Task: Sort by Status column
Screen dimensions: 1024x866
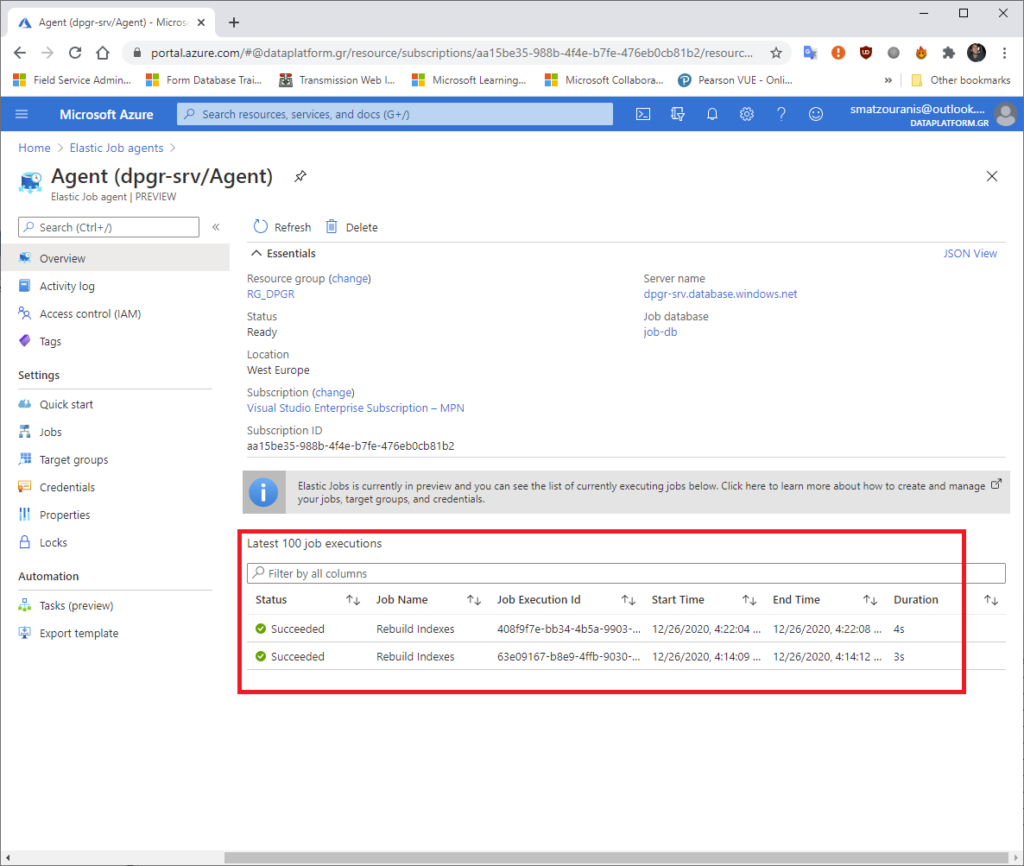Action: pyautogui.click(x=353, y=600)
